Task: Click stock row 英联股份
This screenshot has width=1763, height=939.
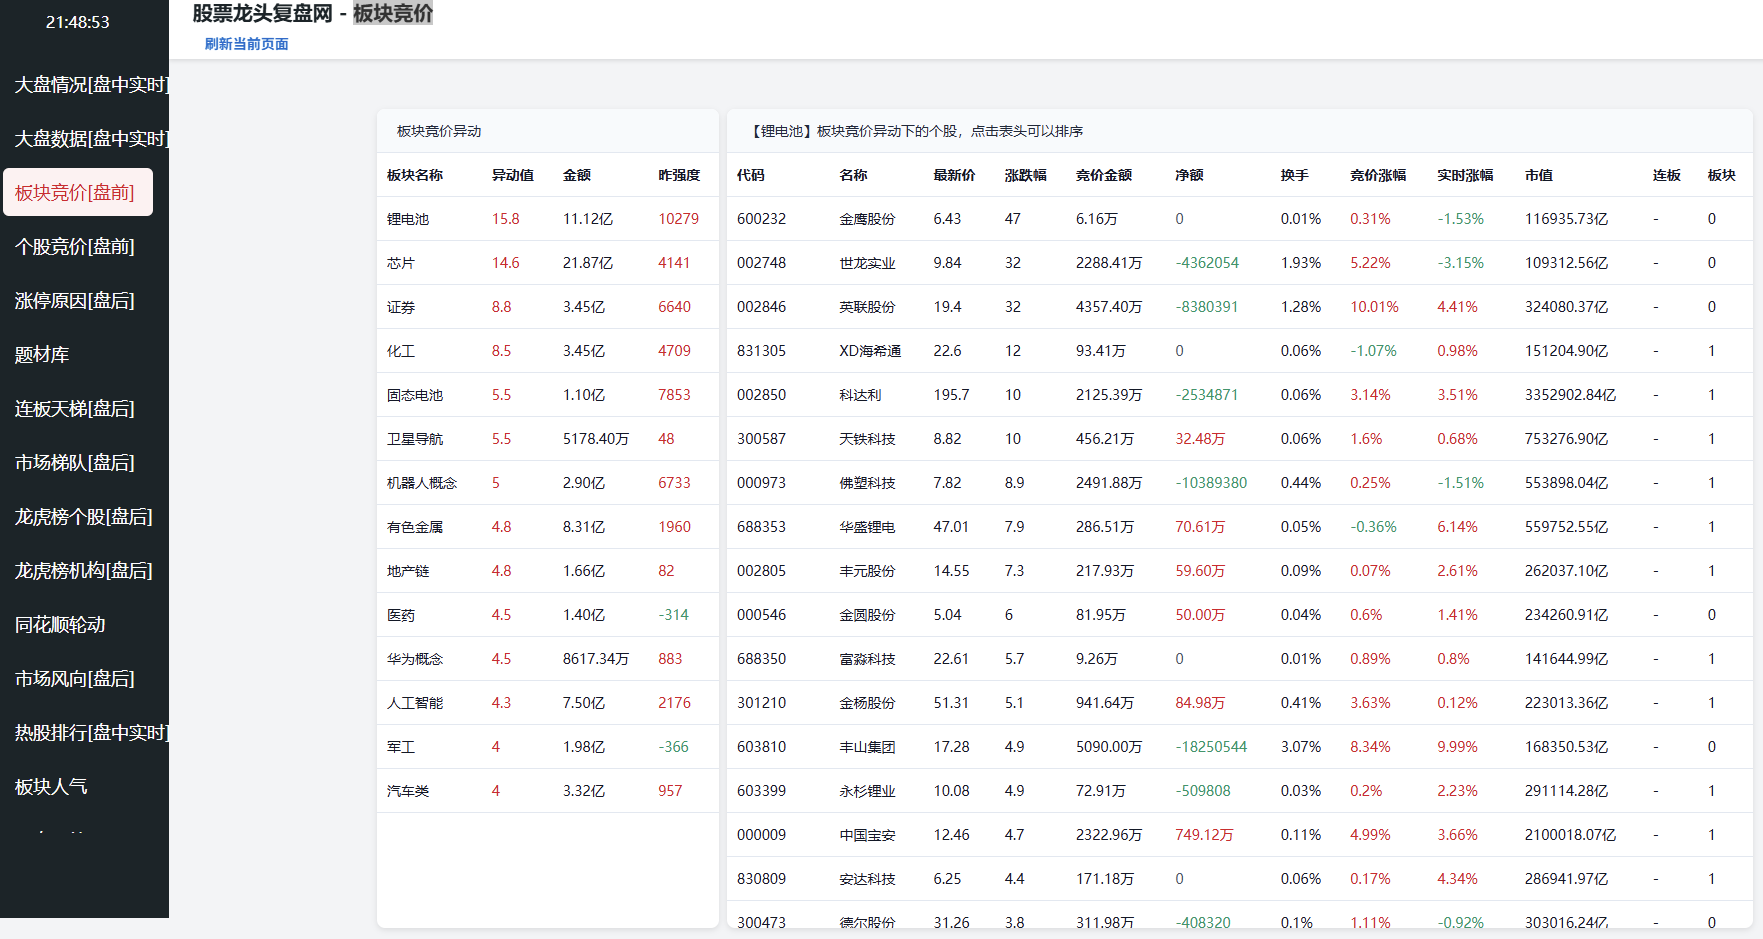Action: (867, 307)
